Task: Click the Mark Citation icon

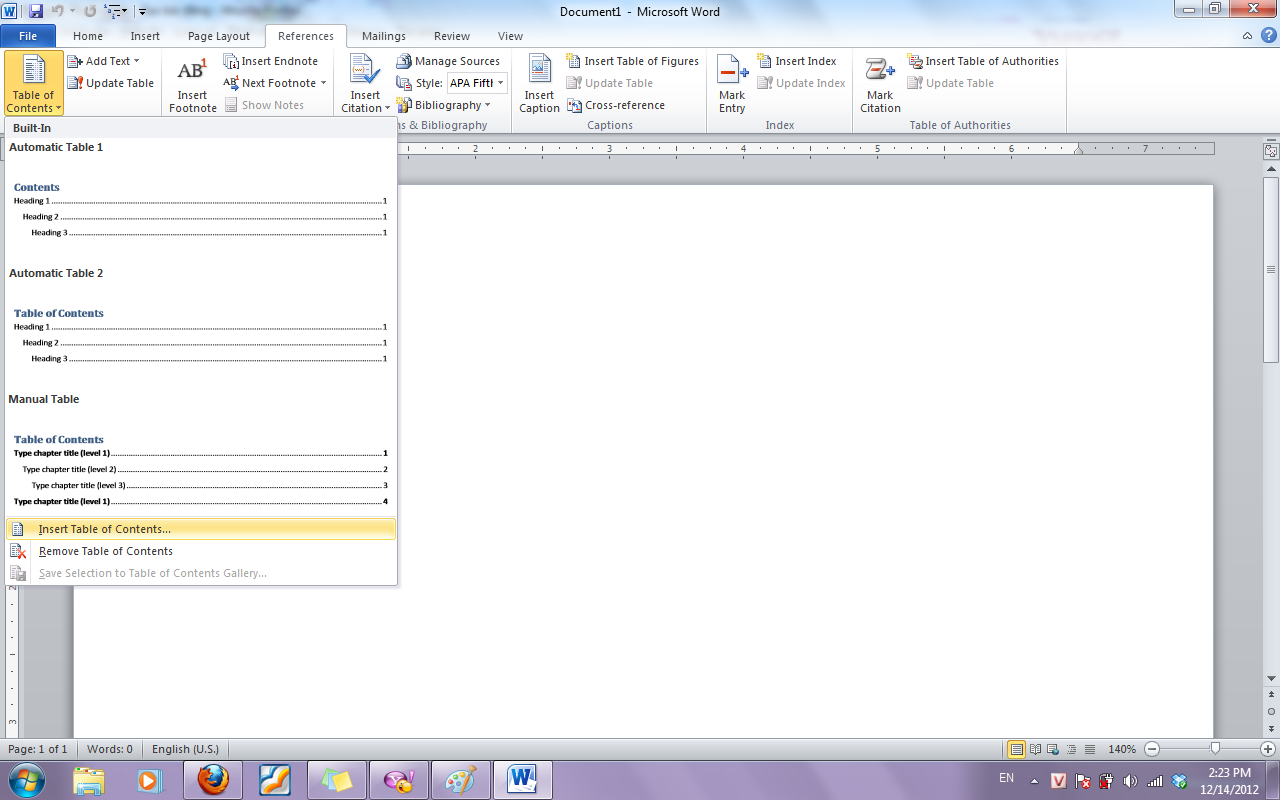Action: (880, 85)
